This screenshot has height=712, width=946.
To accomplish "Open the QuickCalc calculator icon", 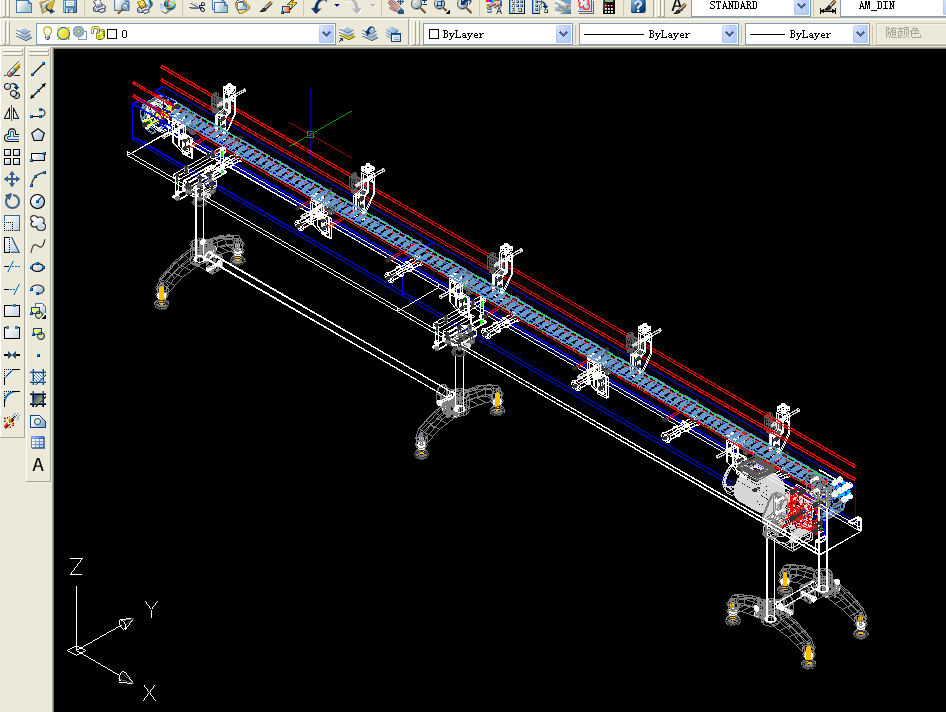I will [x=609, y=6].
